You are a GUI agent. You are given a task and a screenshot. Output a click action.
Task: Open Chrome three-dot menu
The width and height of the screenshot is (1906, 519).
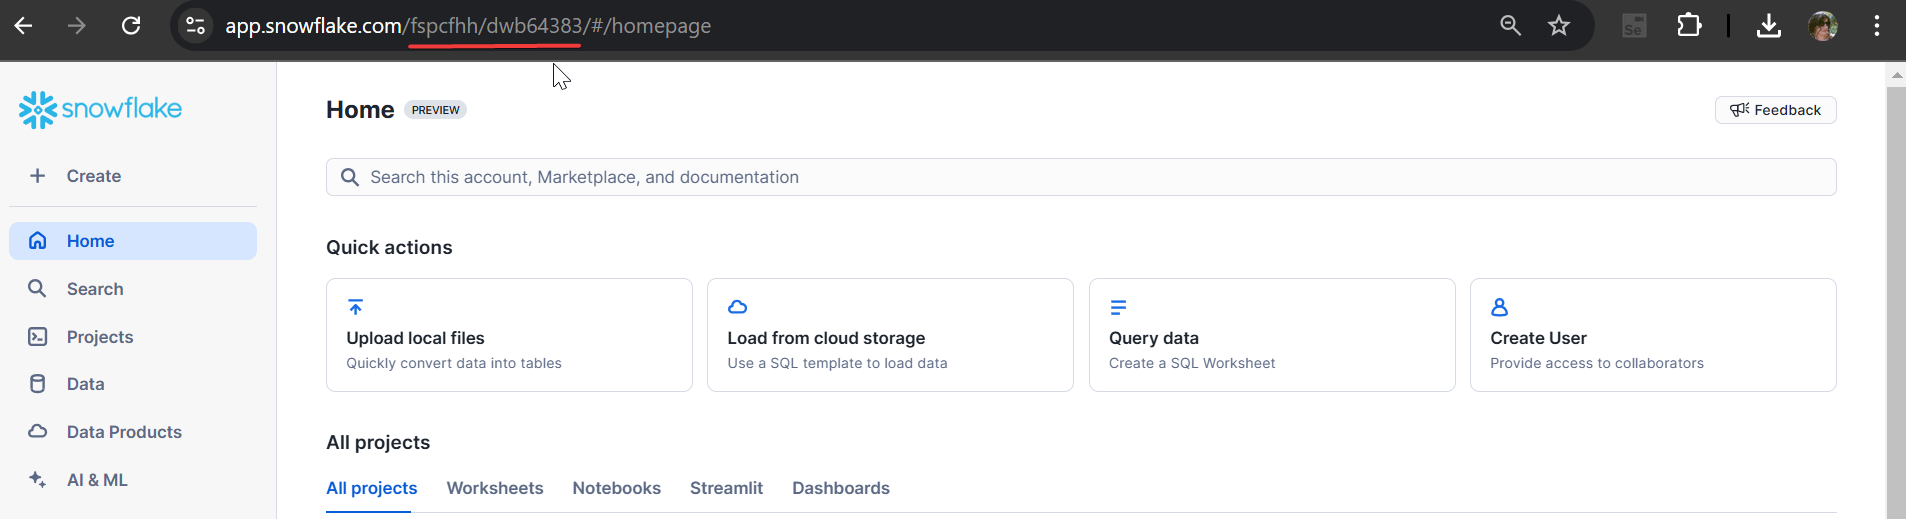(x=1876, y=26)
